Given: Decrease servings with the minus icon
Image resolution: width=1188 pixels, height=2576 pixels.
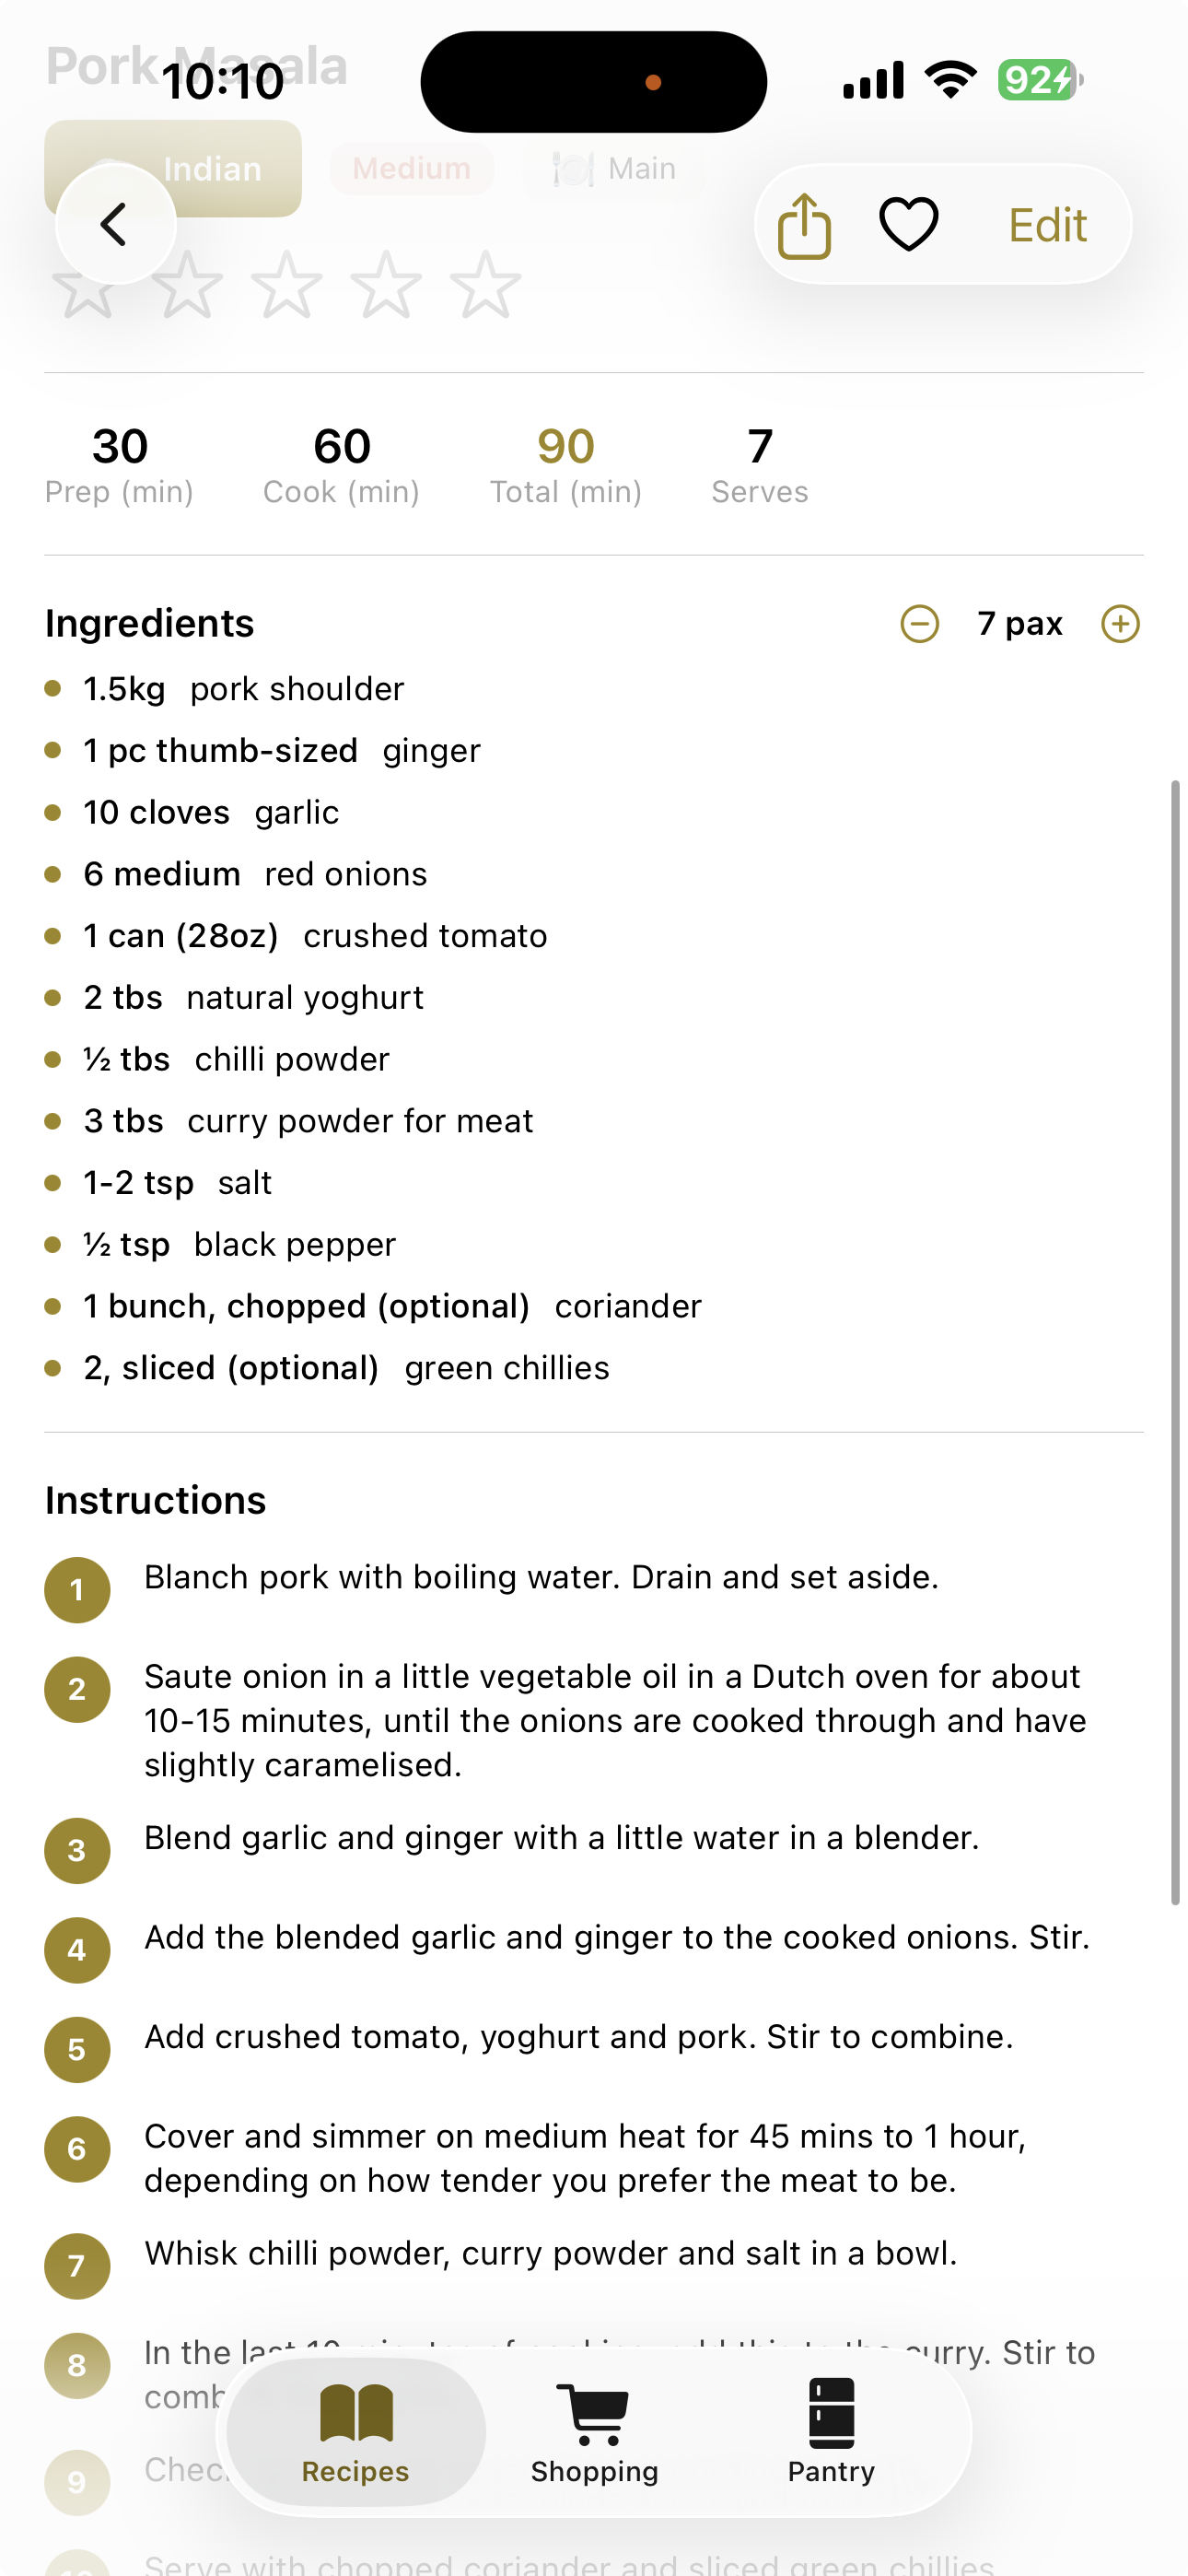Looking at the screenshot, I should [919, 622].
